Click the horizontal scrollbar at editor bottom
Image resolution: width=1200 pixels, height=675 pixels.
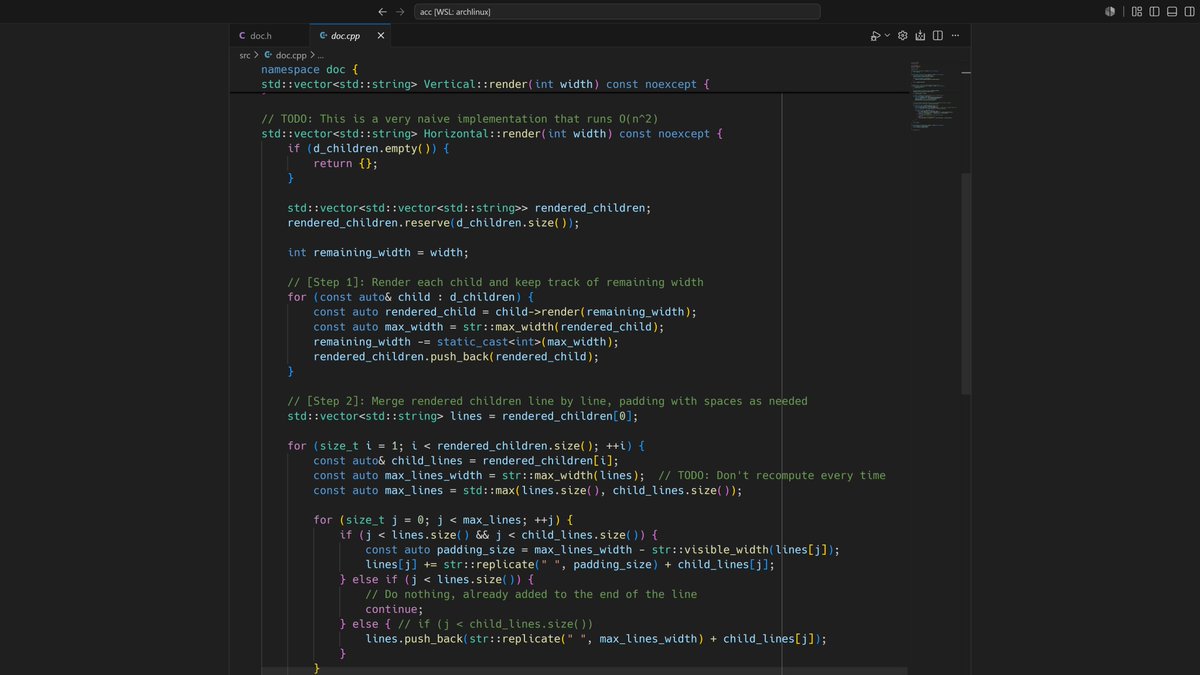[584, 671]
